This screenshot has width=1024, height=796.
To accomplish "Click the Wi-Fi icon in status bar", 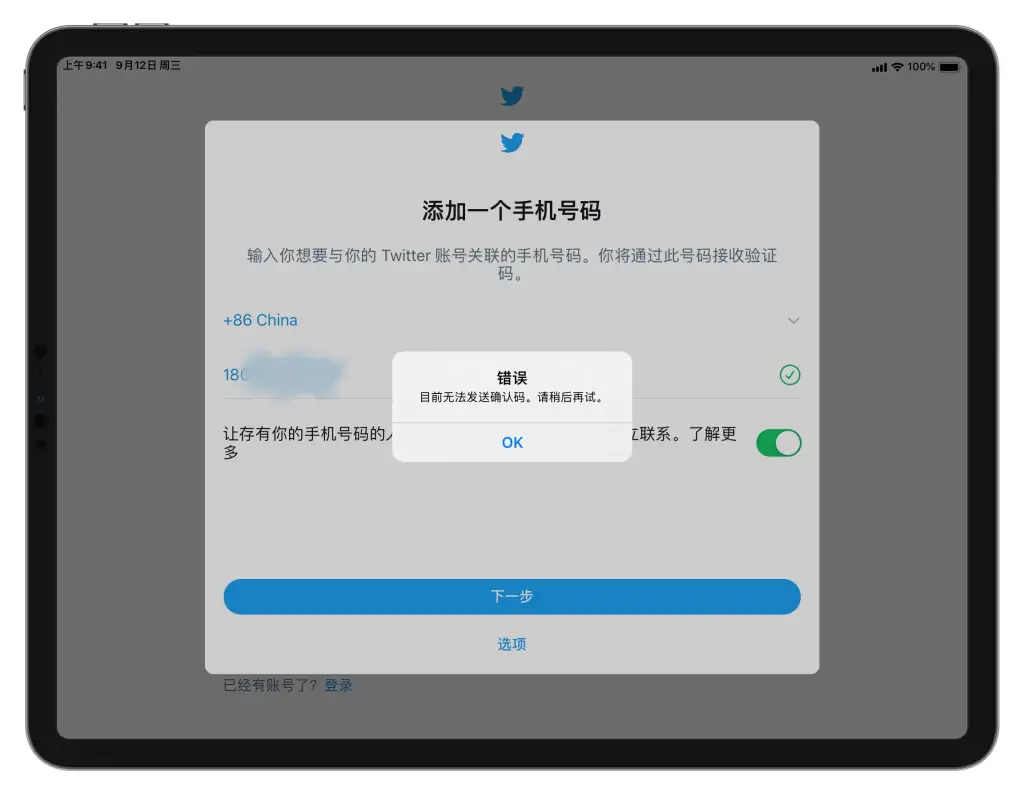I will (x=897, y=67).
